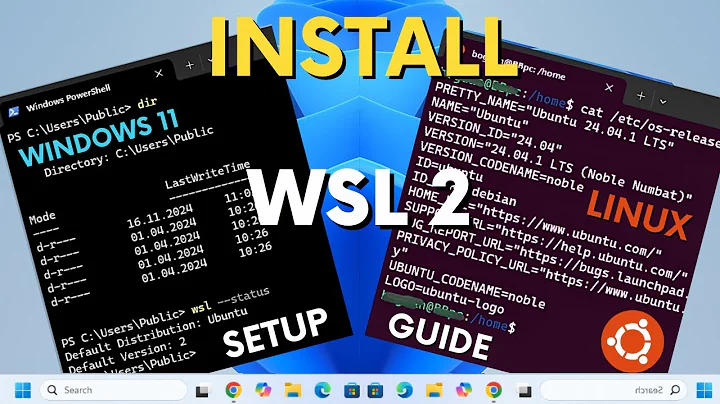Image resolution: width=720 pixels, height=404 pixels.
Task: Click the taskbar Search box with readable text
Action: (x=113, y=390)
